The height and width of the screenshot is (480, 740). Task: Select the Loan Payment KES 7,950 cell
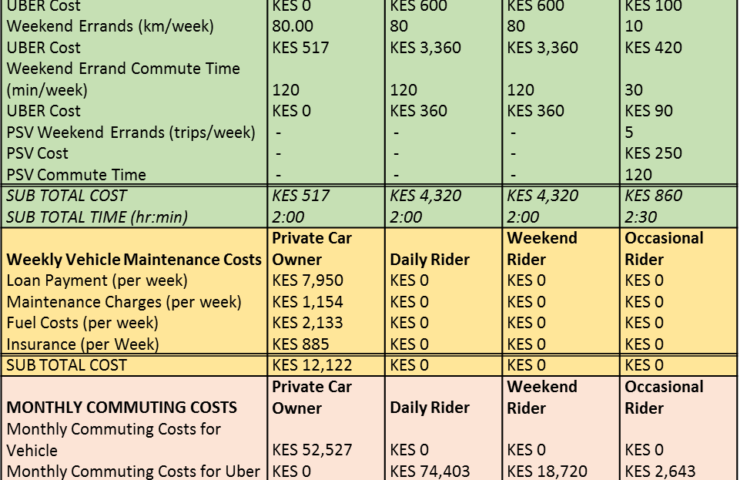[x=326, y=280]
